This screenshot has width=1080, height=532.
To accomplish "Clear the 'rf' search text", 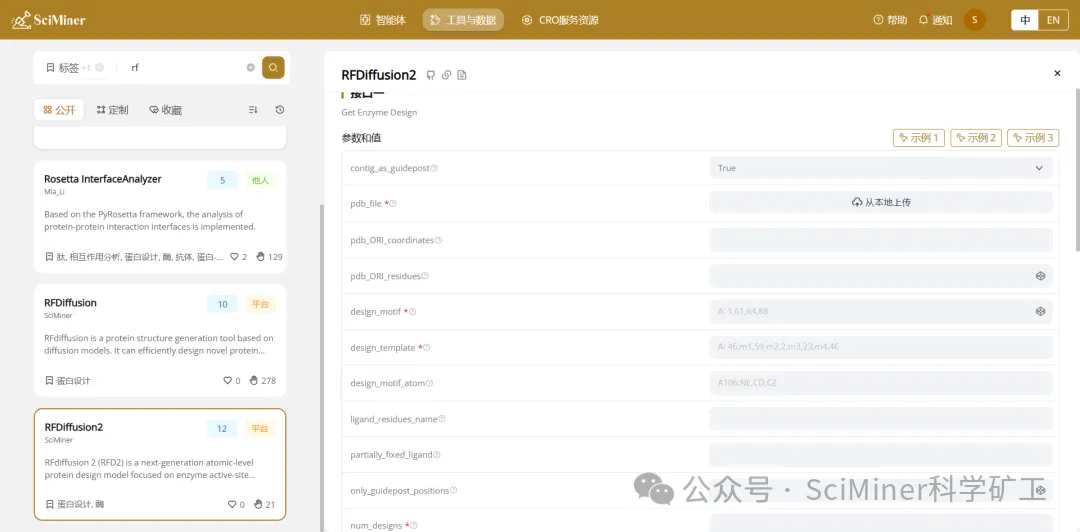I will tap(251, 68).
